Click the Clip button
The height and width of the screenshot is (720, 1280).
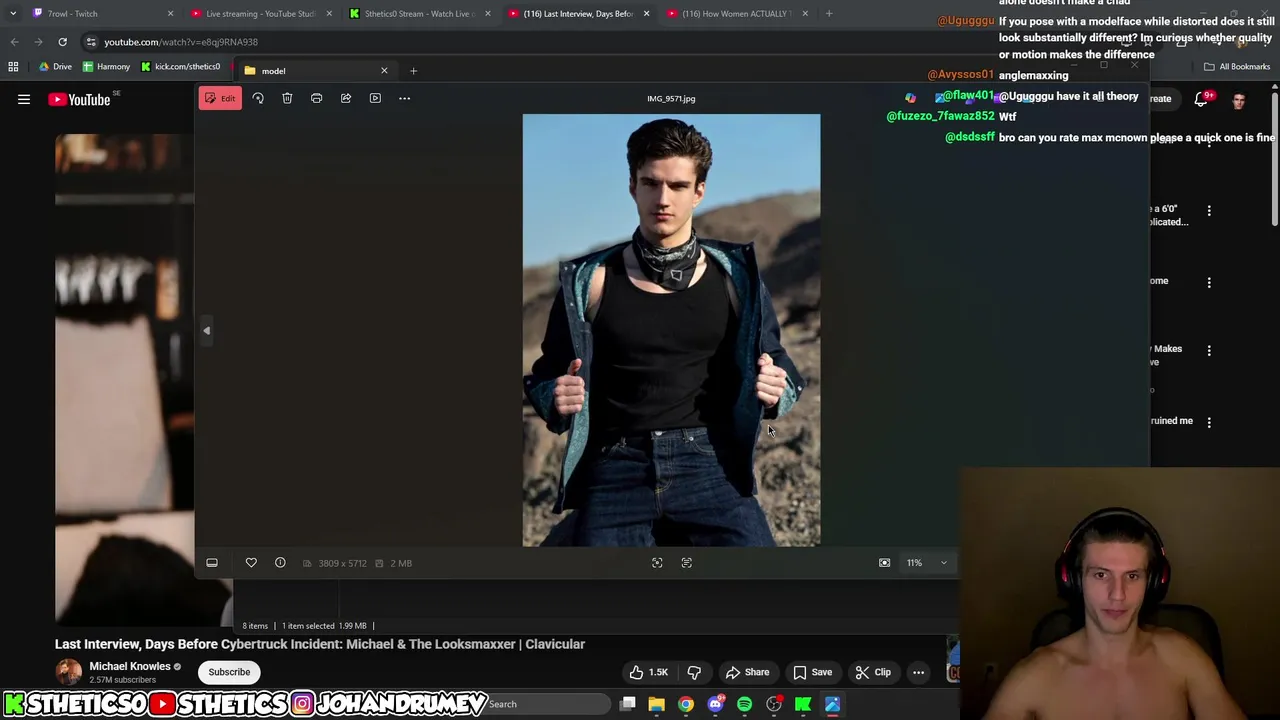pos(872,672)
